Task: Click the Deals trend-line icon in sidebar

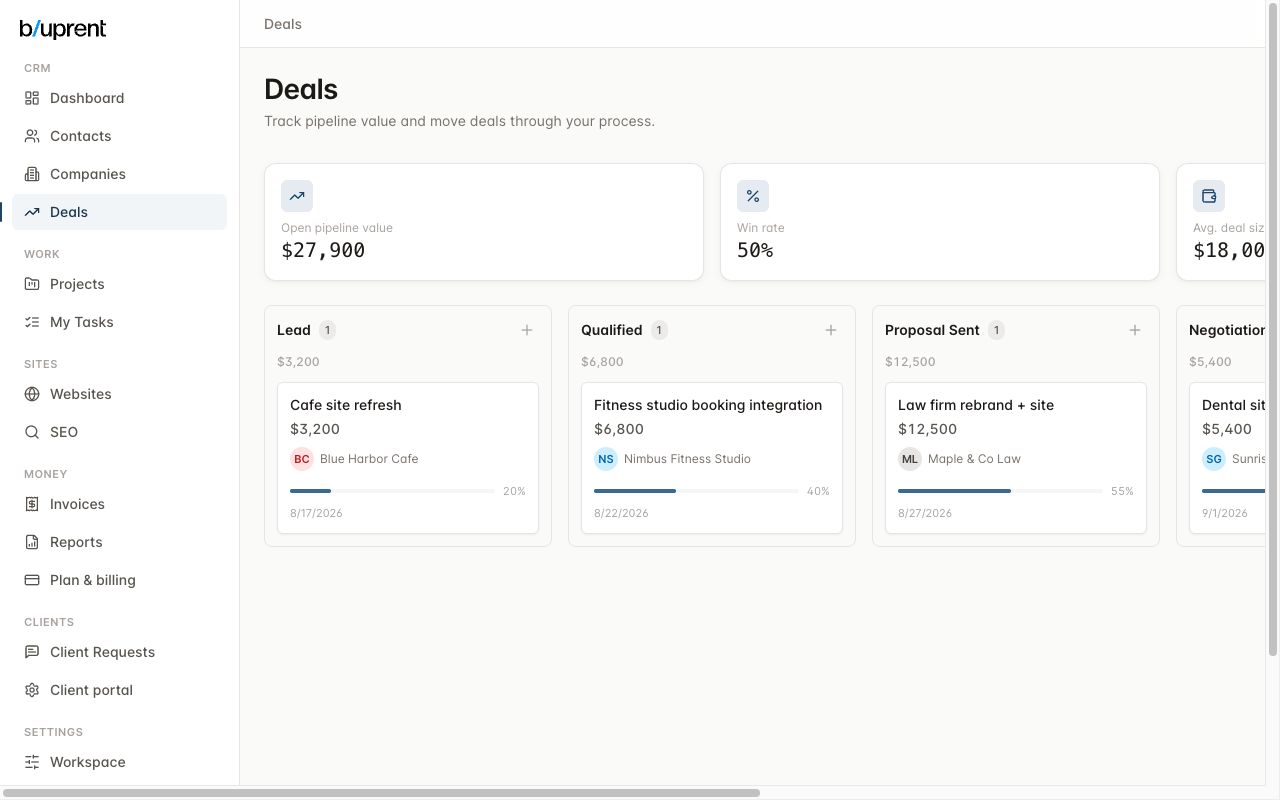Action: click(32, 212)
